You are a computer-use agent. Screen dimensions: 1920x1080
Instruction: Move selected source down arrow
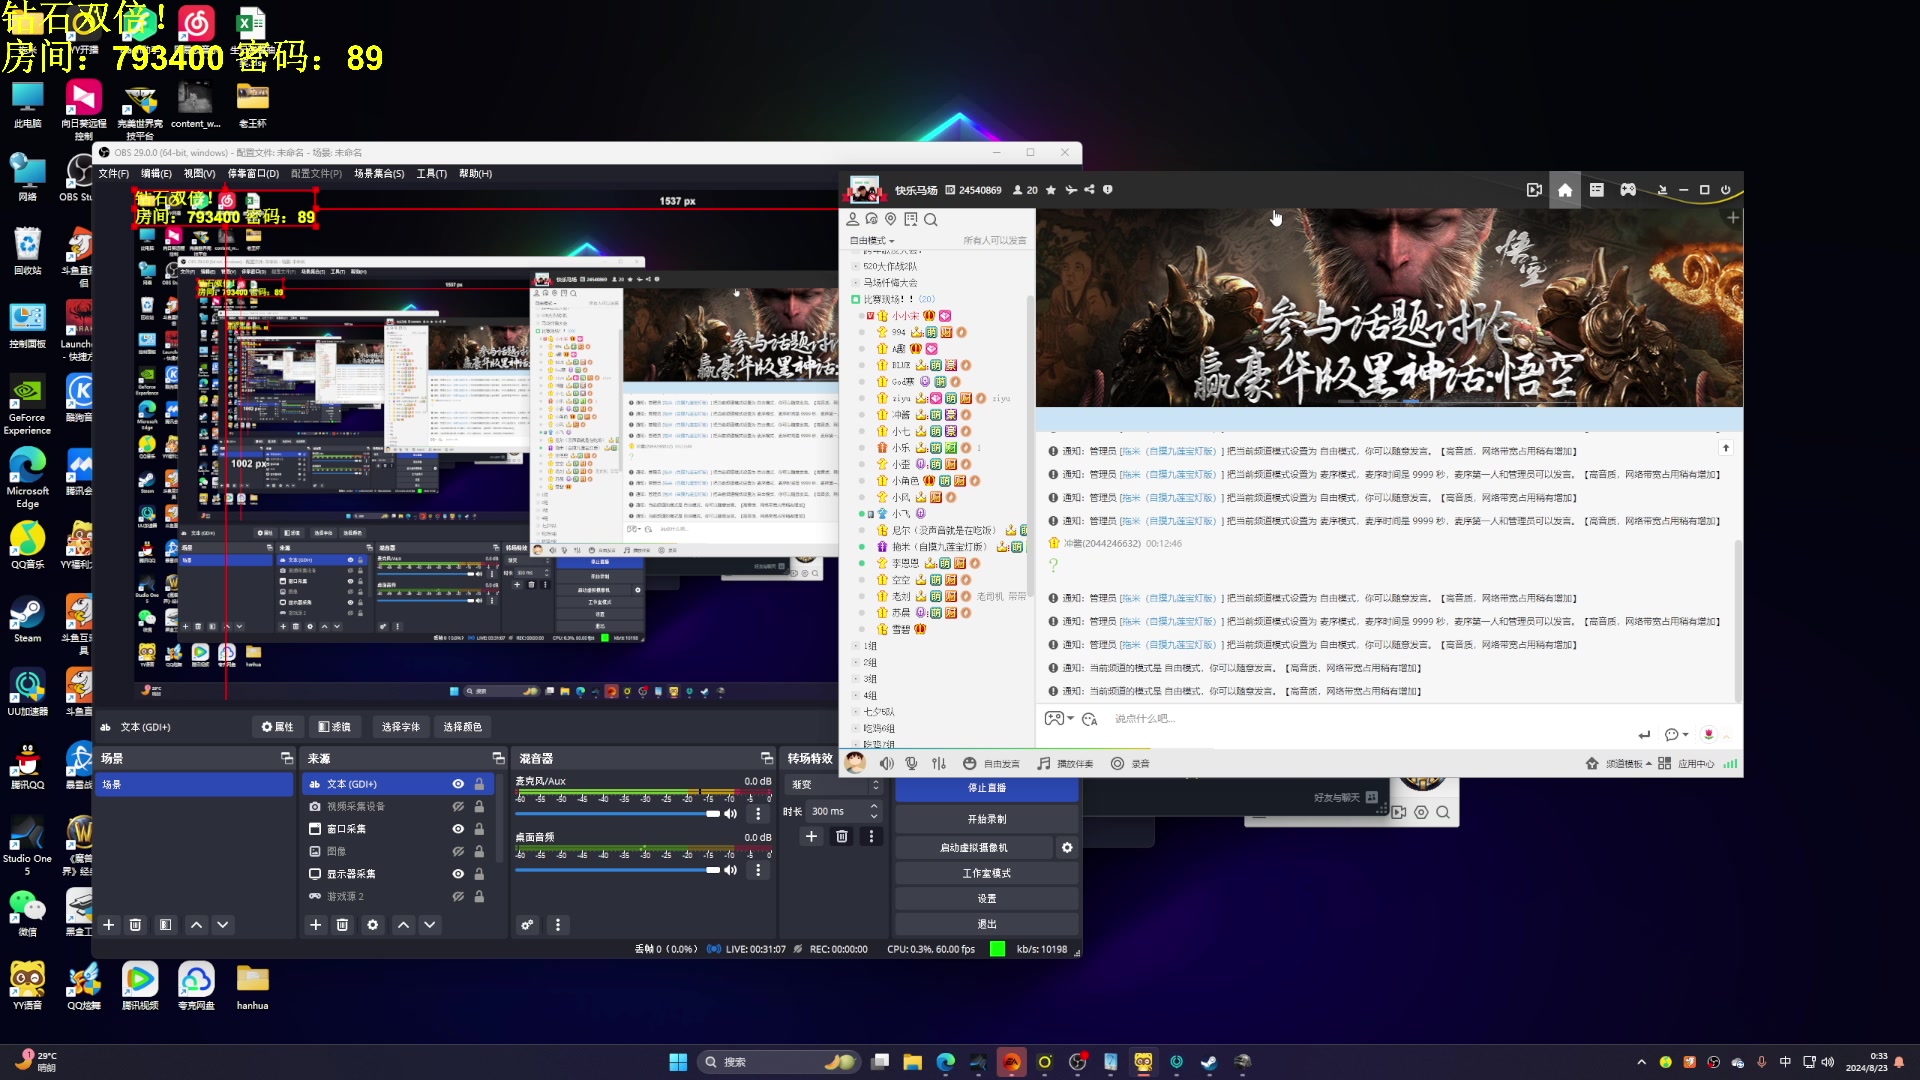tap(430, 925)
